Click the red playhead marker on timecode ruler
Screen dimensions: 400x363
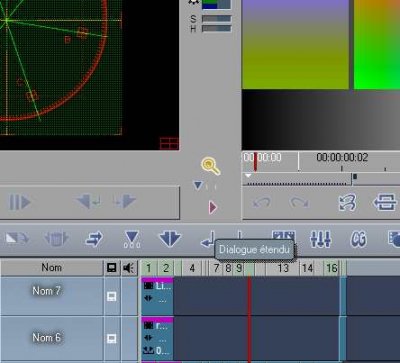(255, 161)
